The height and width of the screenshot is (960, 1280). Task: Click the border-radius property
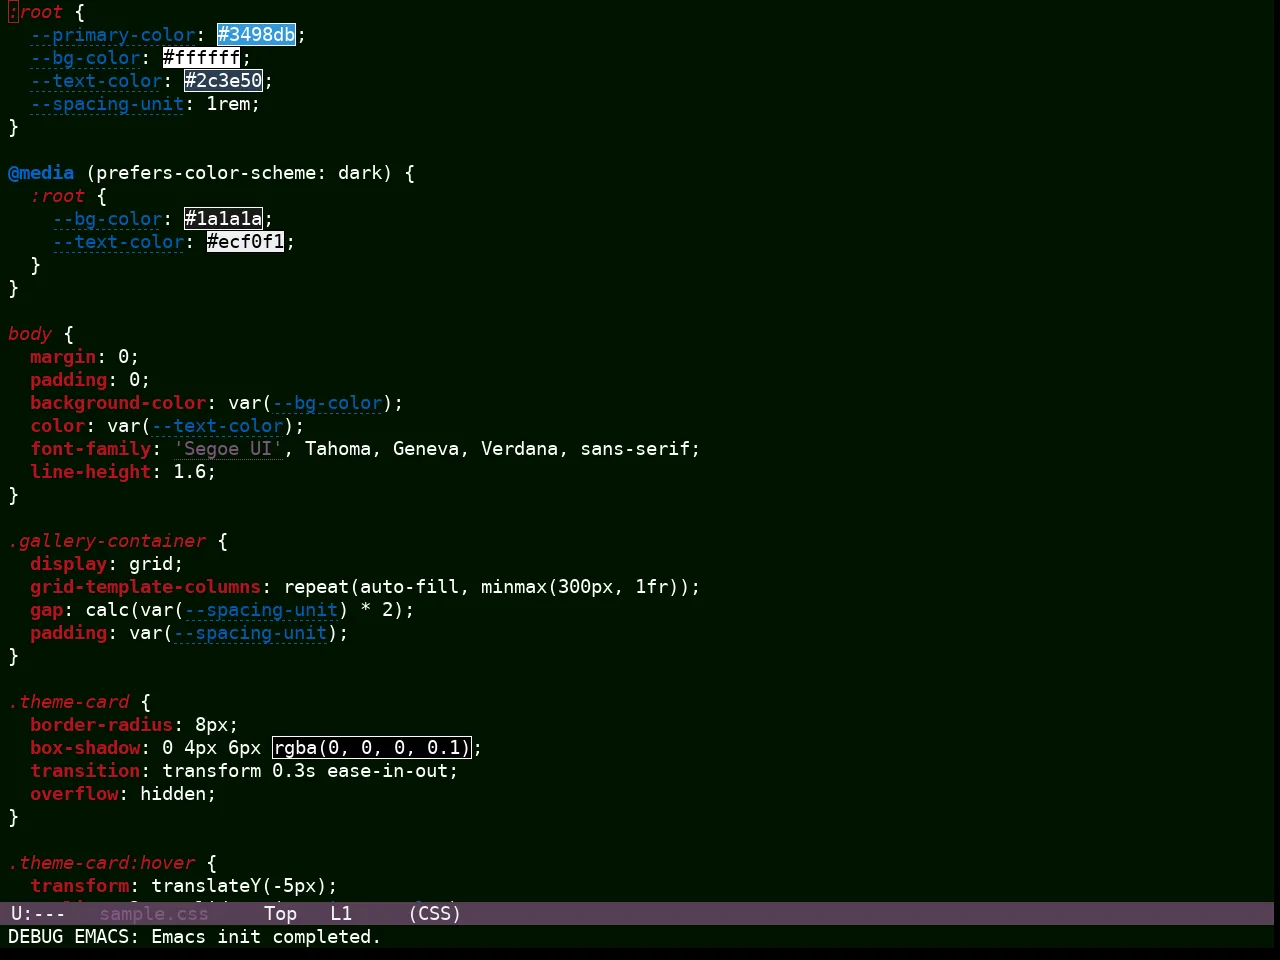(x=102, y=725)
